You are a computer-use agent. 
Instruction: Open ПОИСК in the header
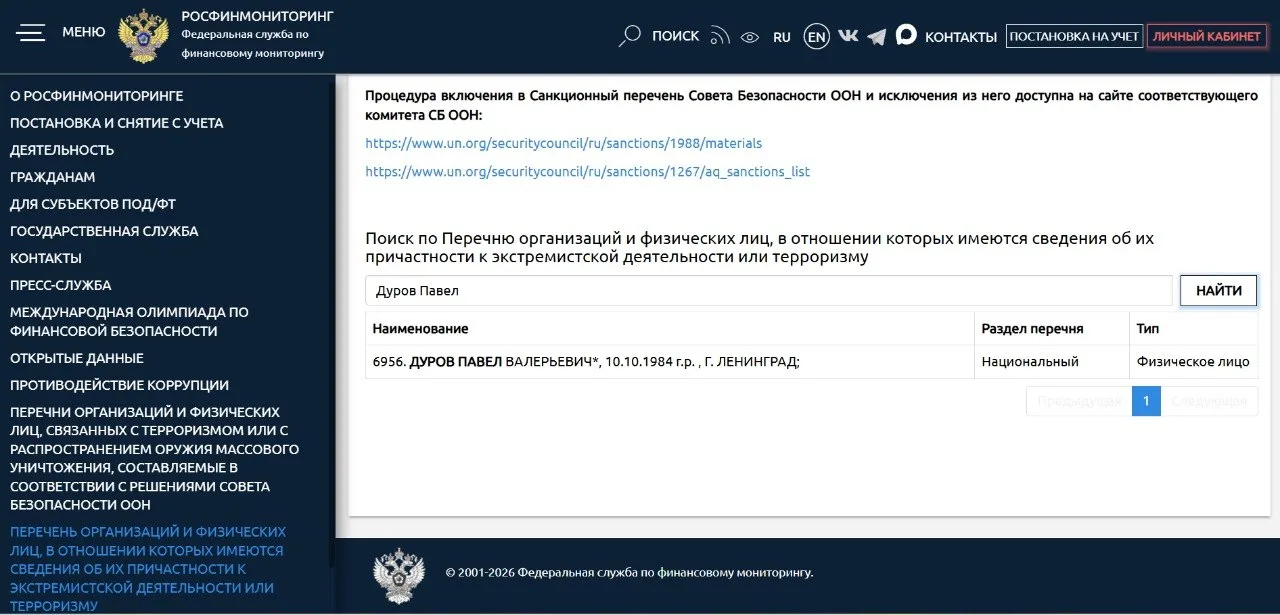tap(676, 36)
